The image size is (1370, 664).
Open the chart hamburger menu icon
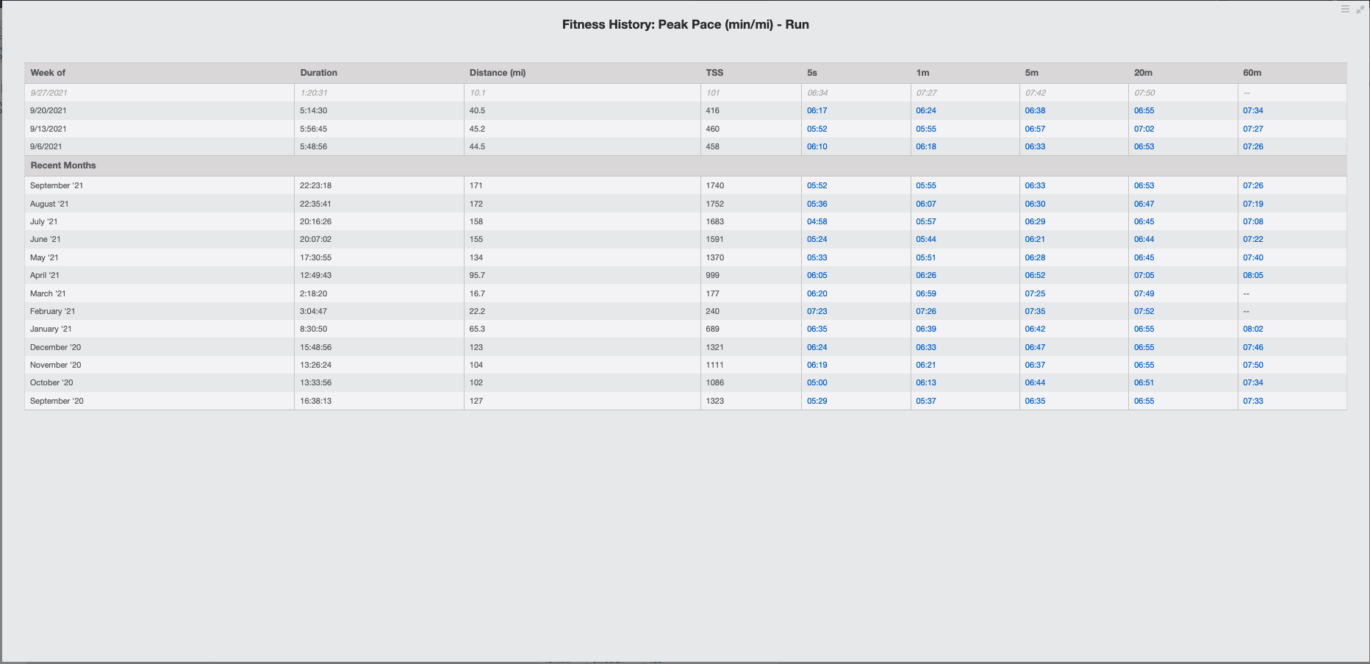click(1345, 9)
